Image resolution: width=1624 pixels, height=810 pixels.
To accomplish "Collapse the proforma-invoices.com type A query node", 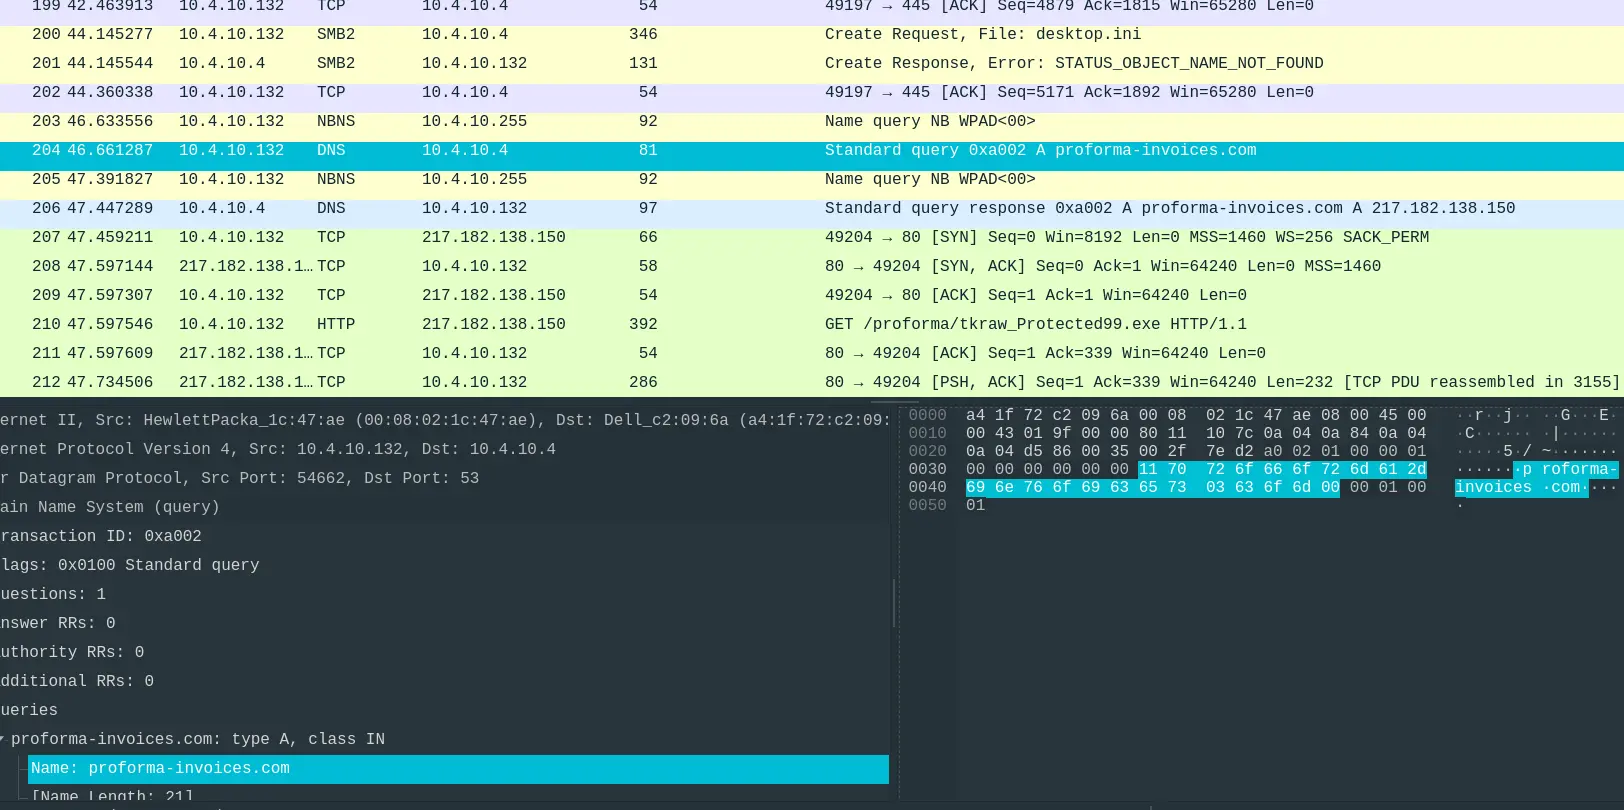I will tap(3, 739).
